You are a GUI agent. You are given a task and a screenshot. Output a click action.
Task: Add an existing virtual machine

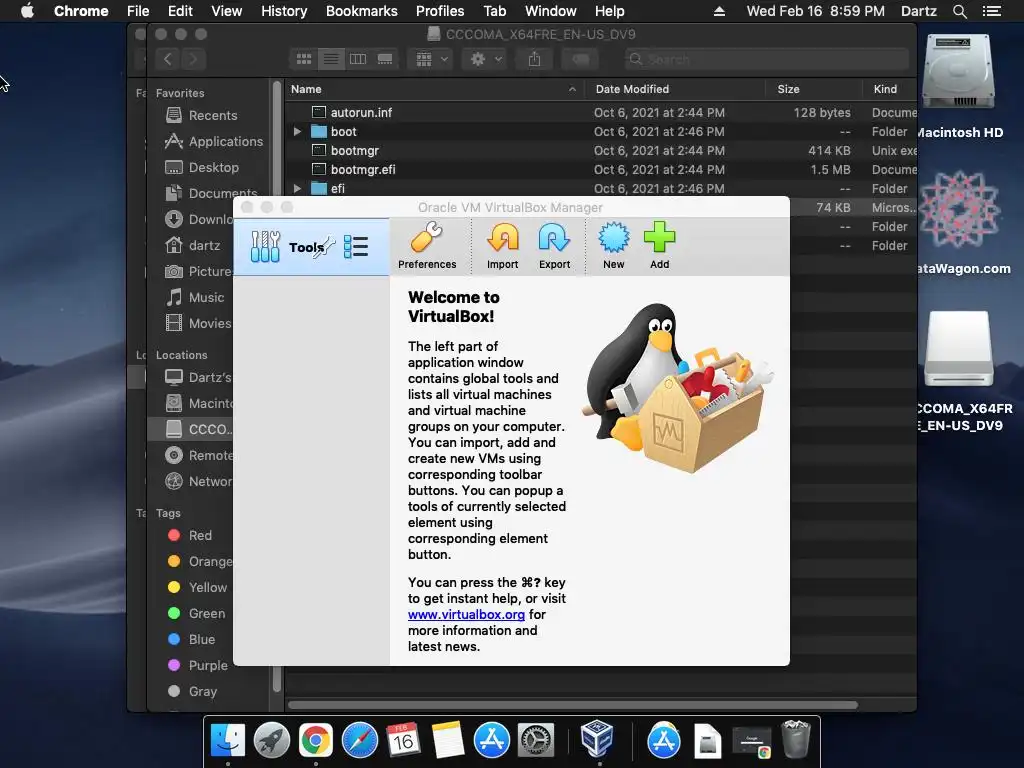click(x=659, y=246)
